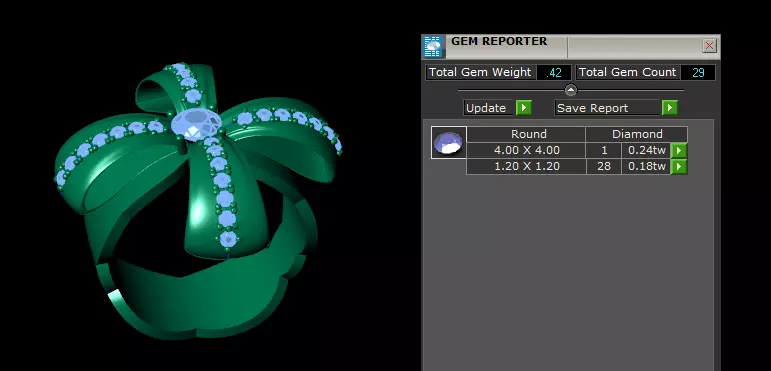Collapse the panel using the round arrow handle

click(570, 90)
